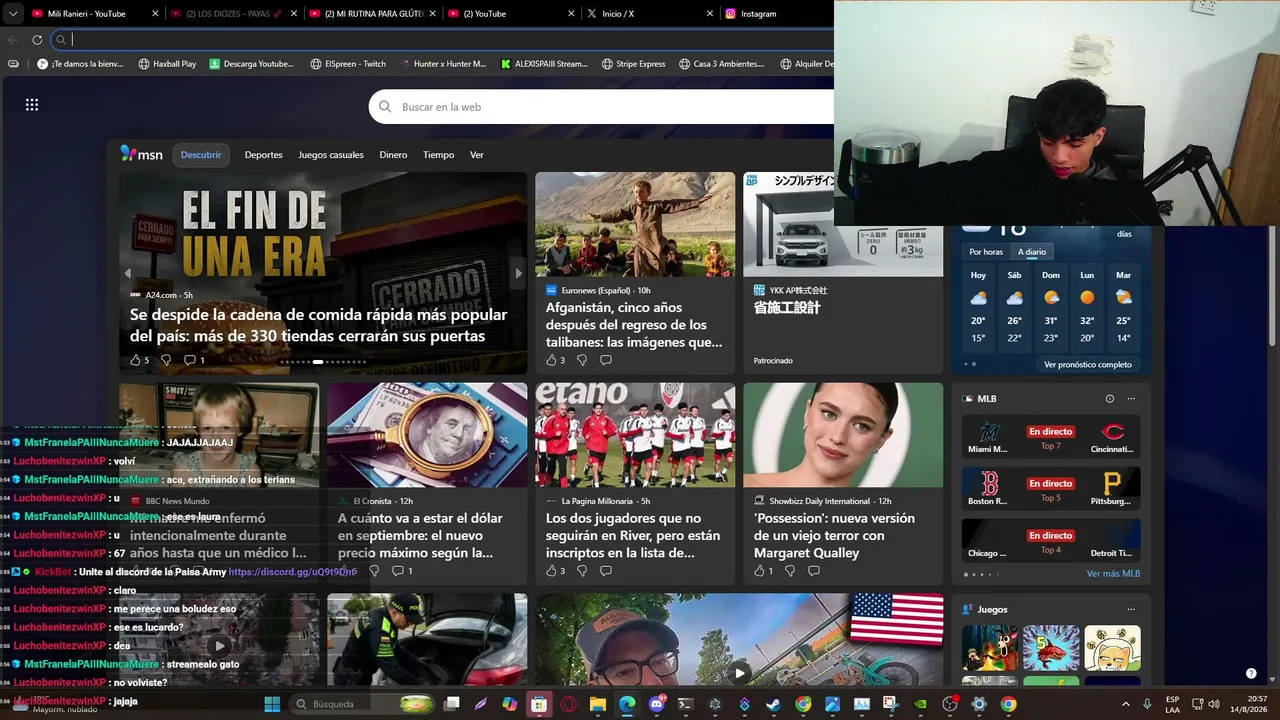Switch to the Instagram tab
1280x720 pixels.
pos(775,14)
